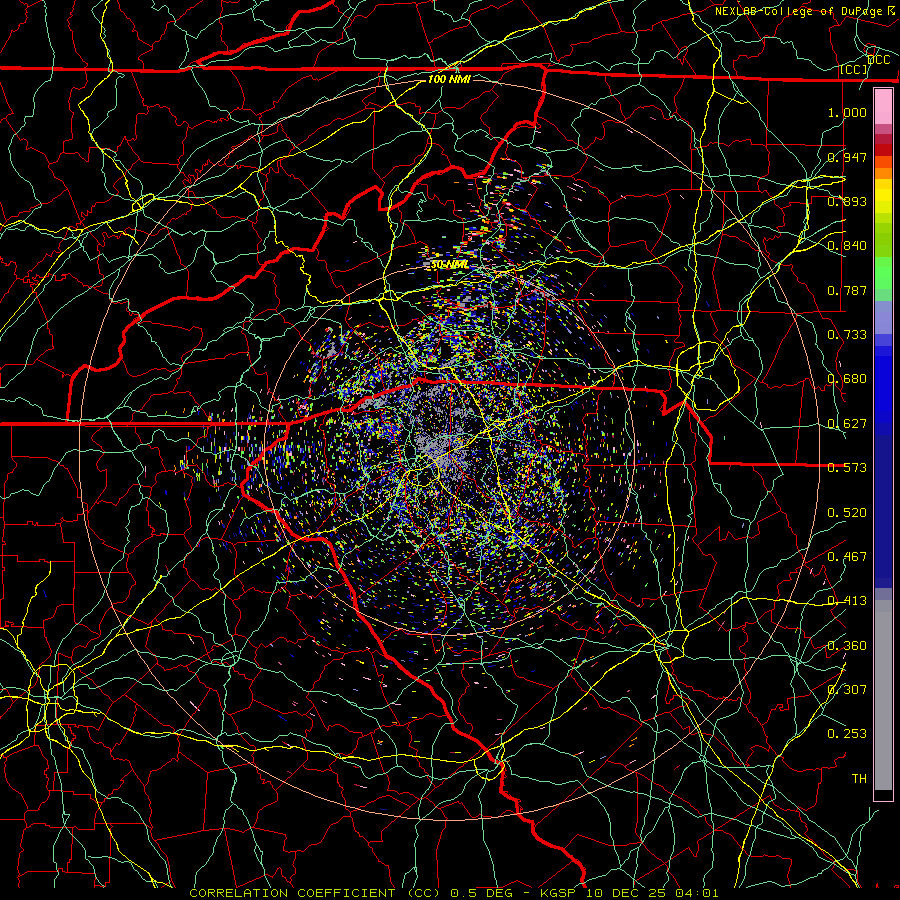Click the "0.5 DEG" tilt text in caption
This screenshot has width=900, height=900.
click(x=483, y=893)
